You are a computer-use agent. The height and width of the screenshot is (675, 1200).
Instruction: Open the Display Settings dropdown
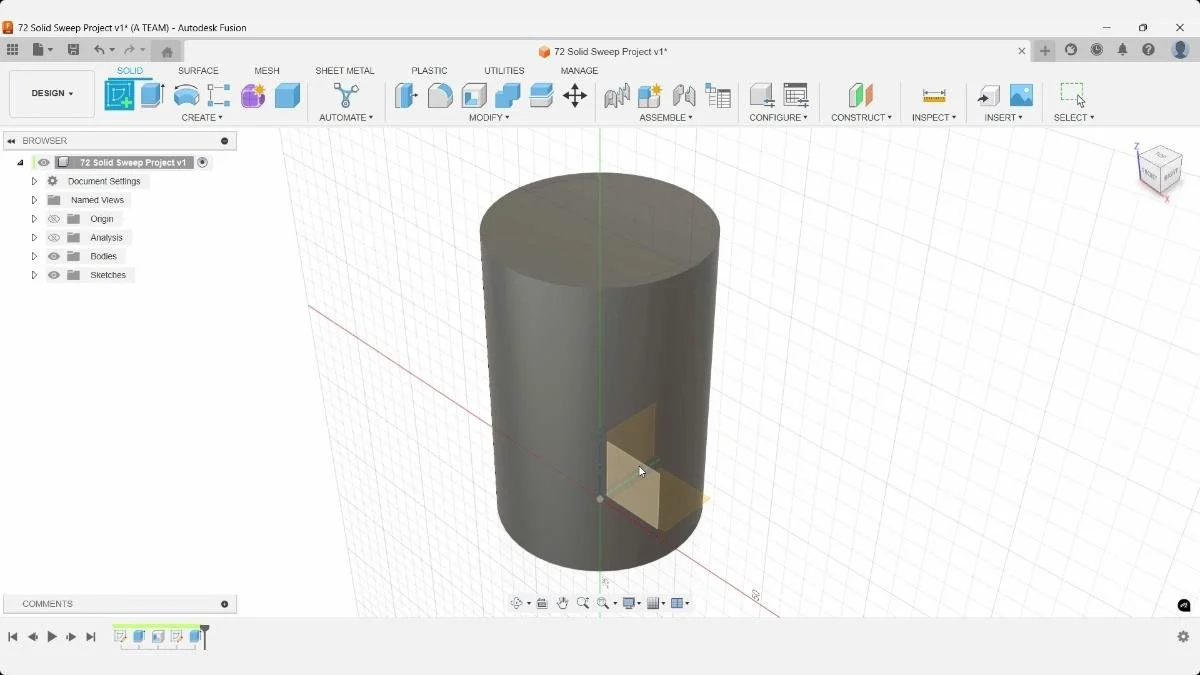click(x=632, y=603)
